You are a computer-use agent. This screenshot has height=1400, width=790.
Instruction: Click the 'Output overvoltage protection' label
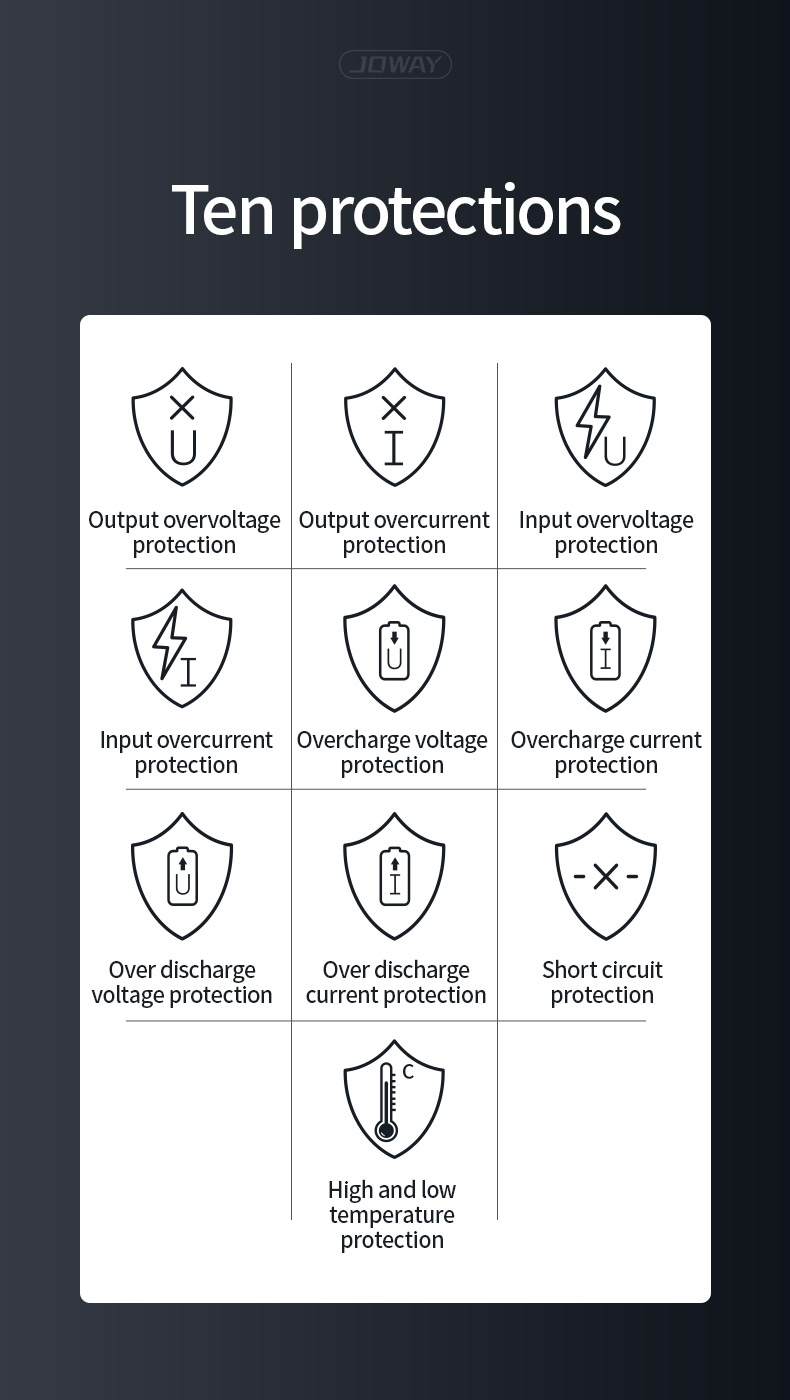click(x=184, y=532)
